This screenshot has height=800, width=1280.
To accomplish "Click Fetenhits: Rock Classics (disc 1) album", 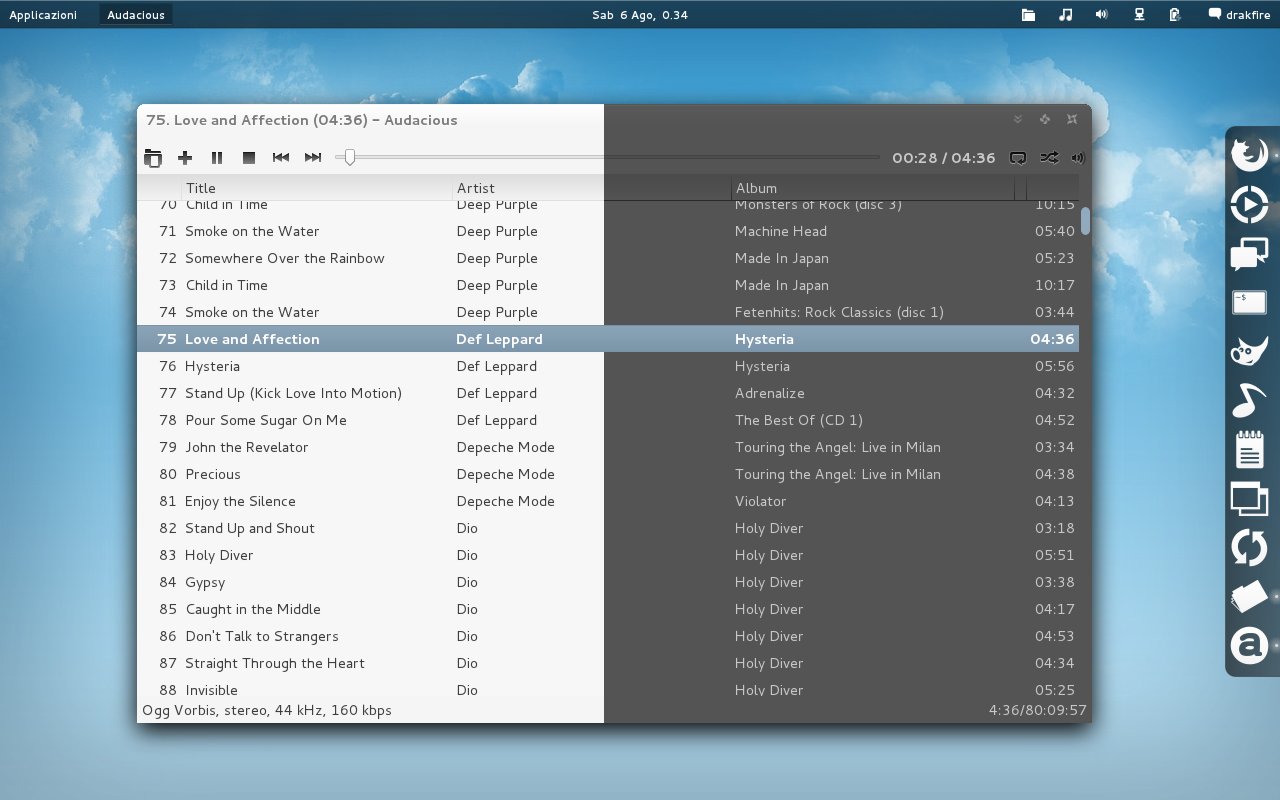I will (x=839, y=312).
